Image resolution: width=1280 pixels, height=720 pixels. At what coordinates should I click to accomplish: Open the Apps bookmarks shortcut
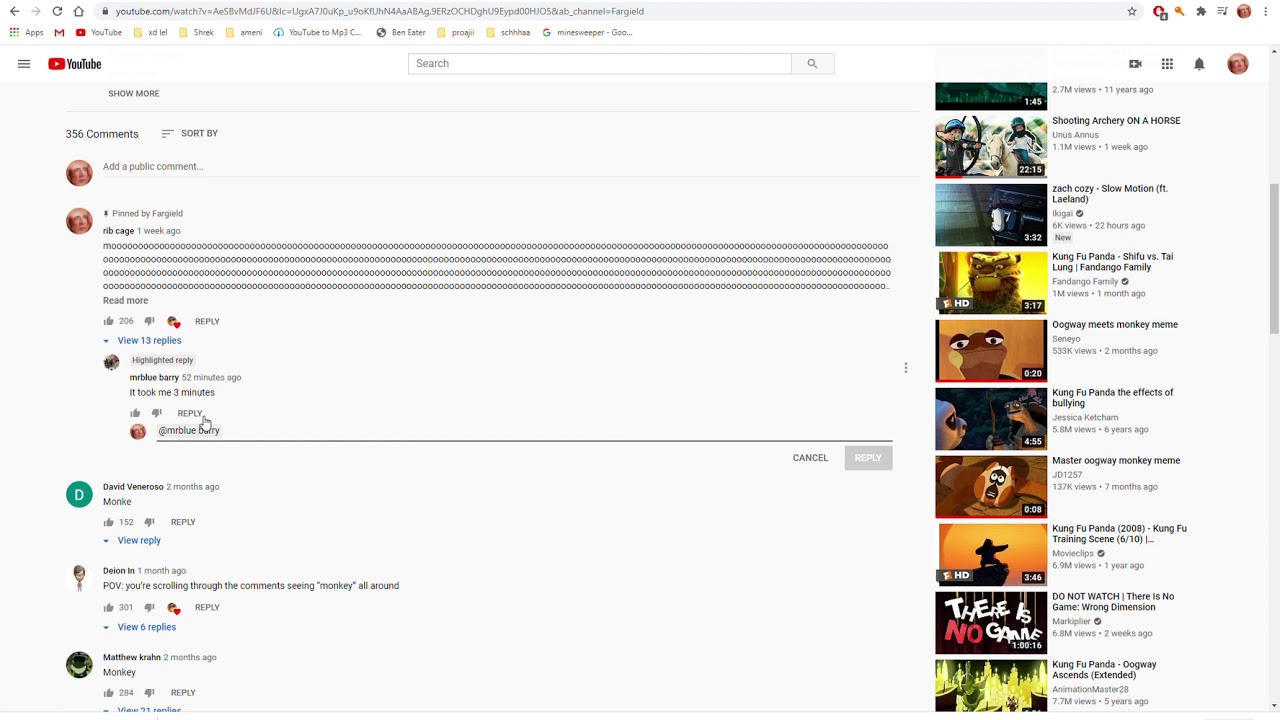coord(27,32)
